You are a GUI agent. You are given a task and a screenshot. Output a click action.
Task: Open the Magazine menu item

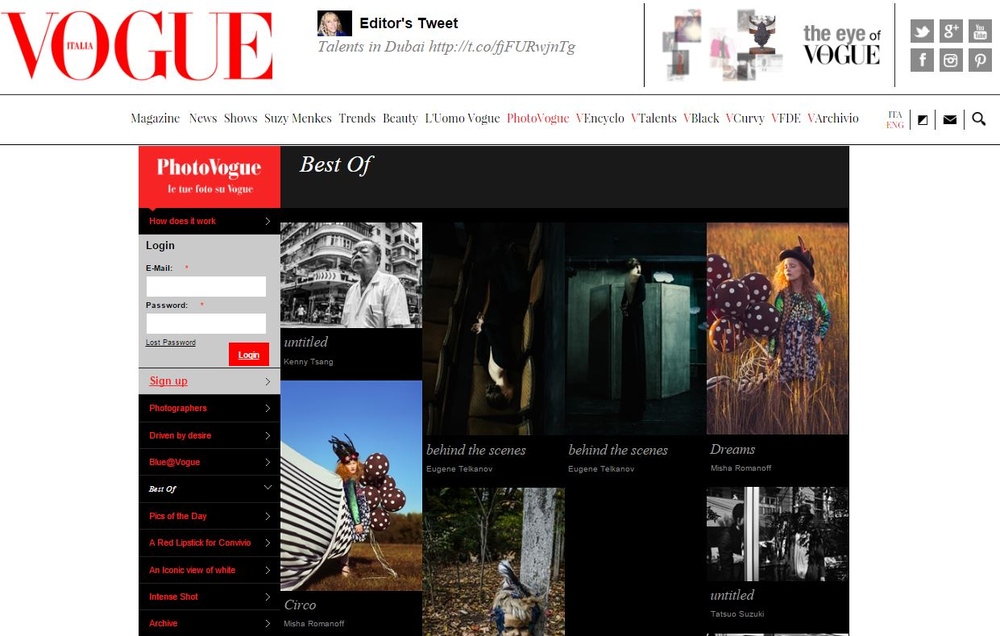coord(155,118)
